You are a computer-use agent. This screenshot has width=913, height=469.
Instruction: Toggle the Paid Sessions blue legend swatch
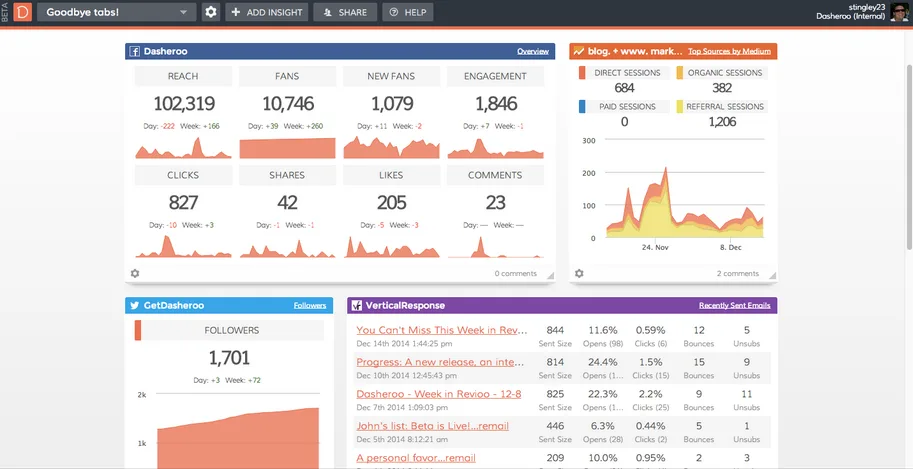(x=582, y=107)
